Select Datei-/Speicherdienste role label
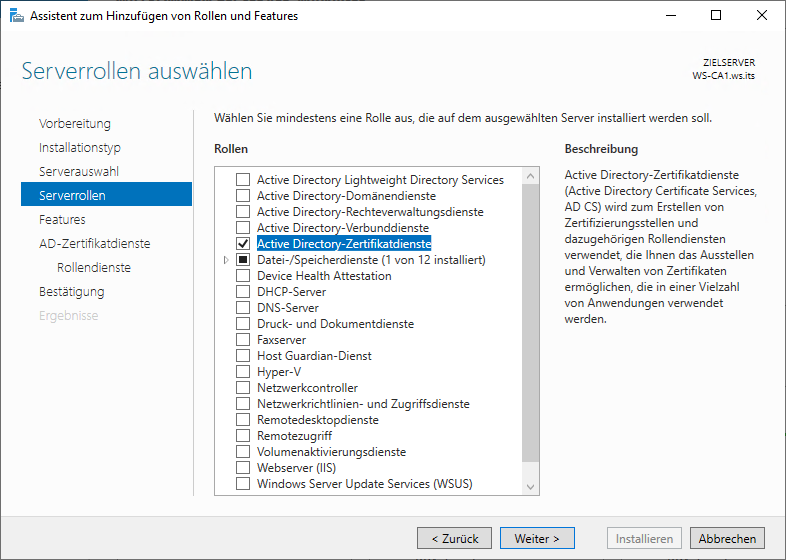Screen dimensions: 786x560 coord(371,260)
